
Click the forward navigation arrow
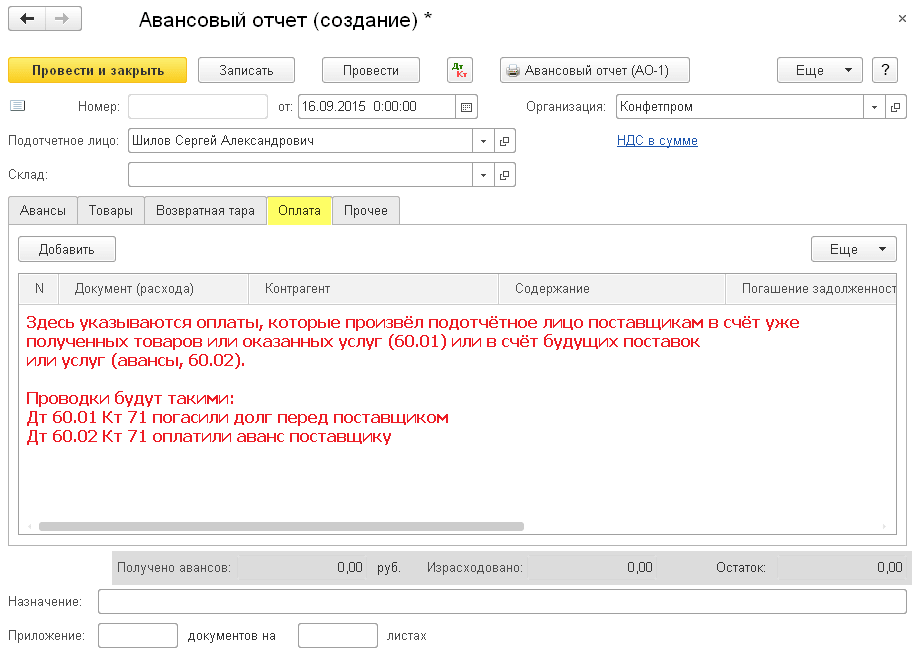point(63,20)
